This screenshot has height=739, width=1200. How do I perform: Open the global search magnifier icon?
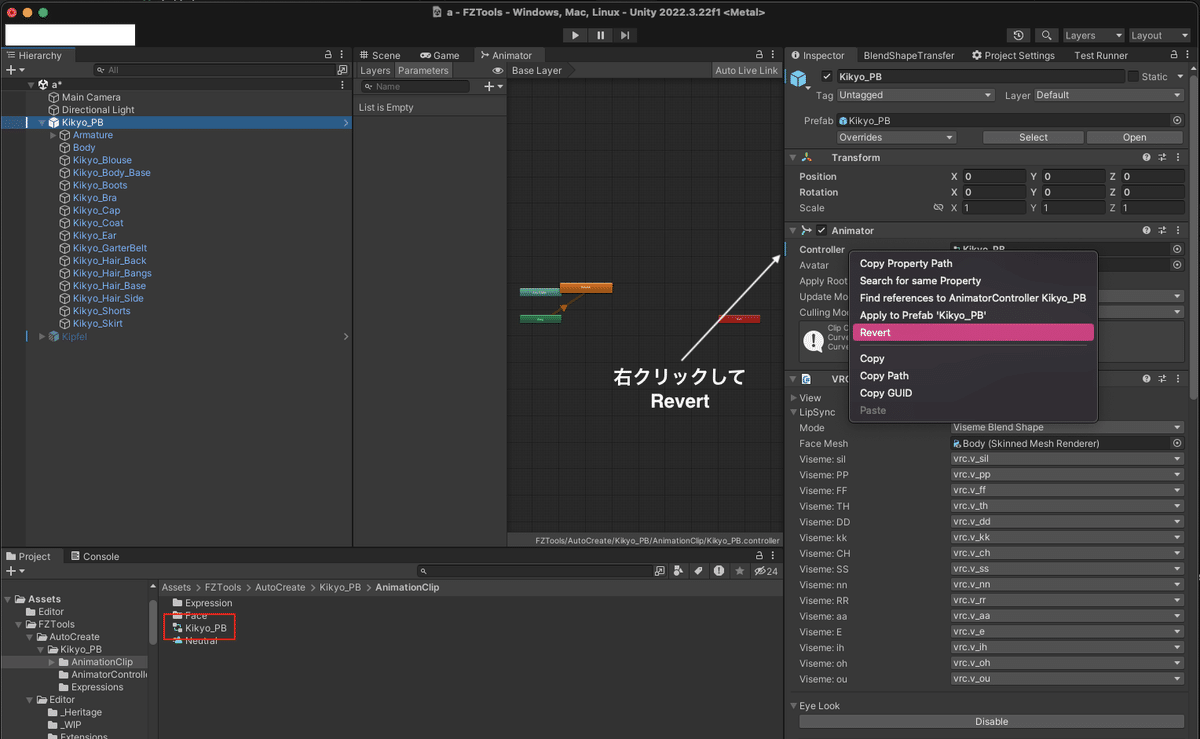click(x=1047, y=35)
